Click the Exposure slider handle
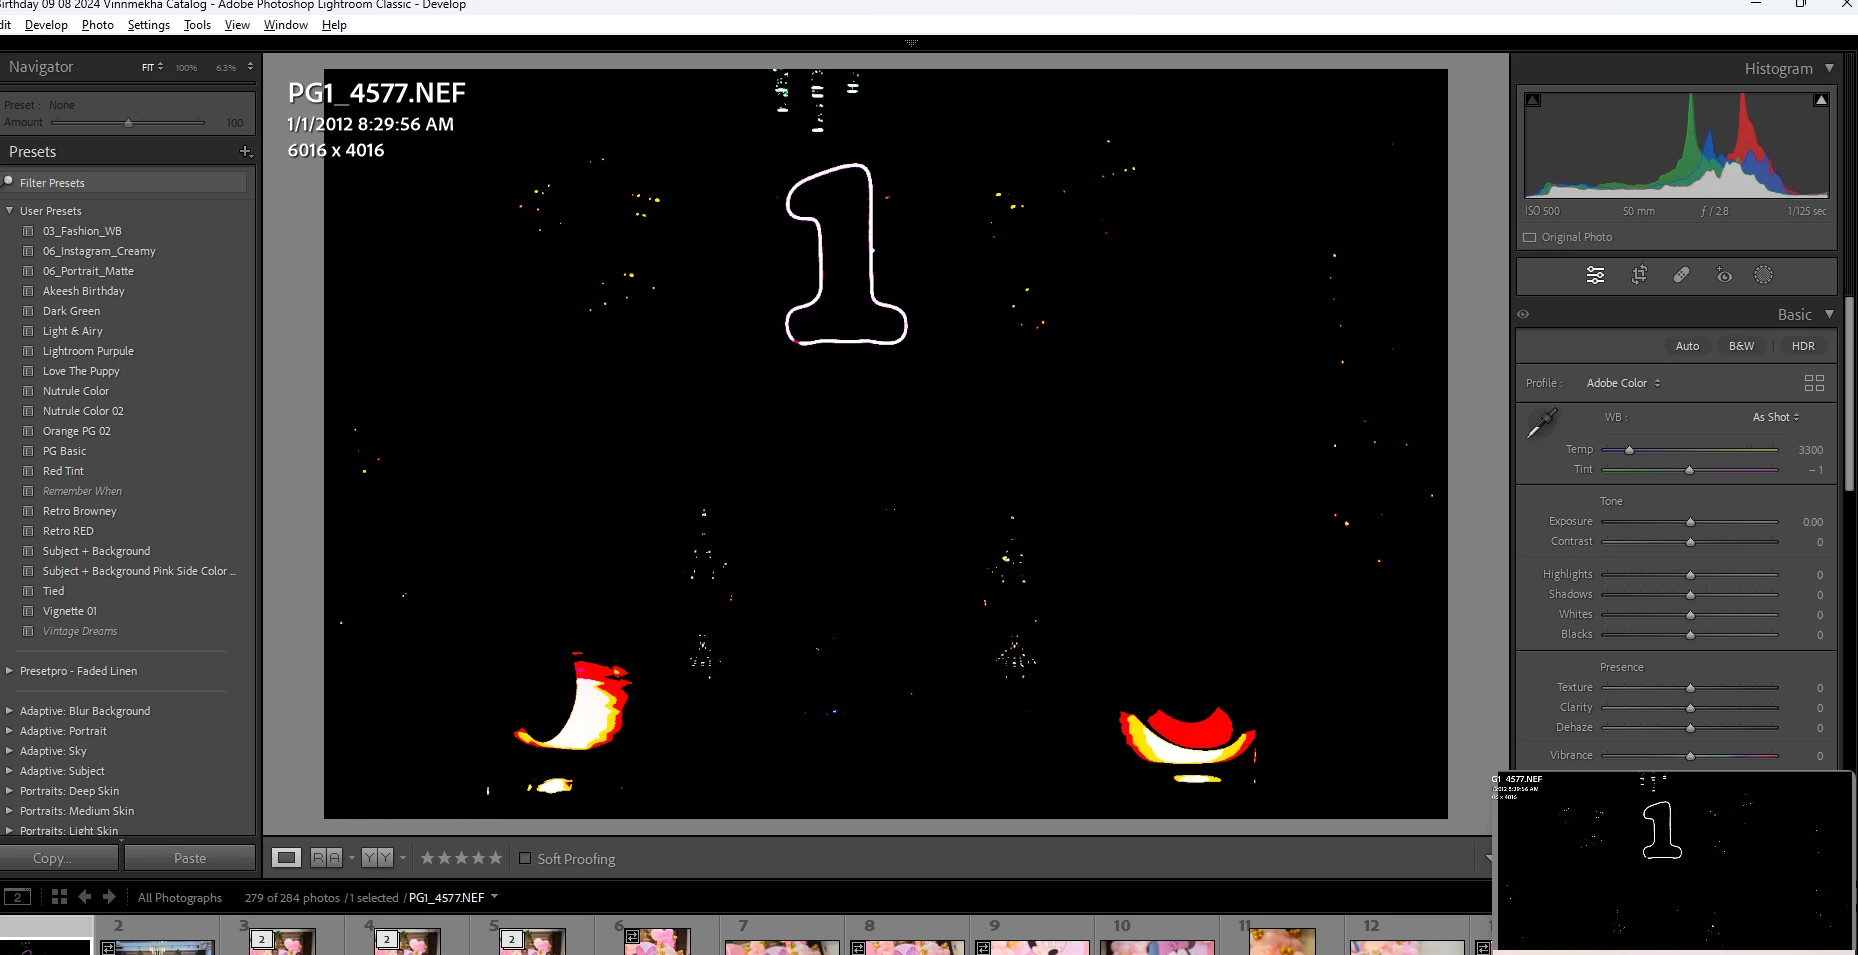The height and width of the screenshot is (955, 1858). point(1690,522)
